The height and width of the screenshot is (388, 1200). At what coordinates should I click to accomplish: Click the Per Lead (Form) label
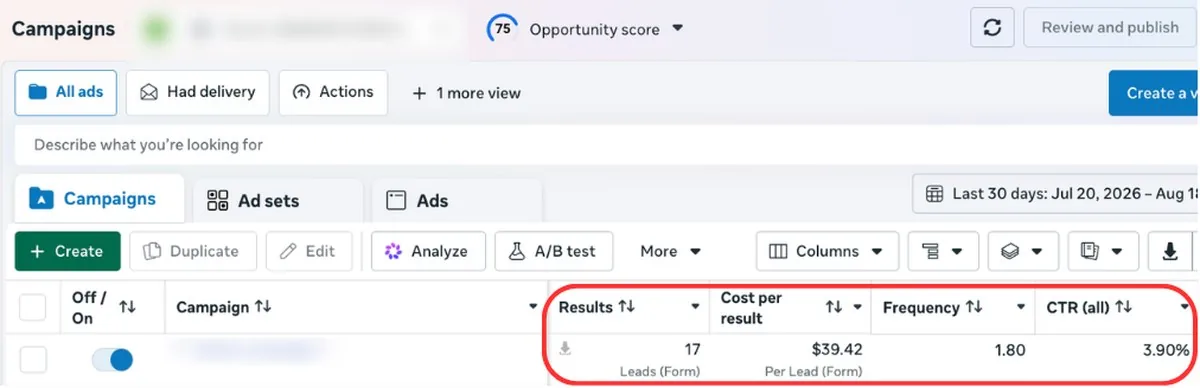point(814,373)
